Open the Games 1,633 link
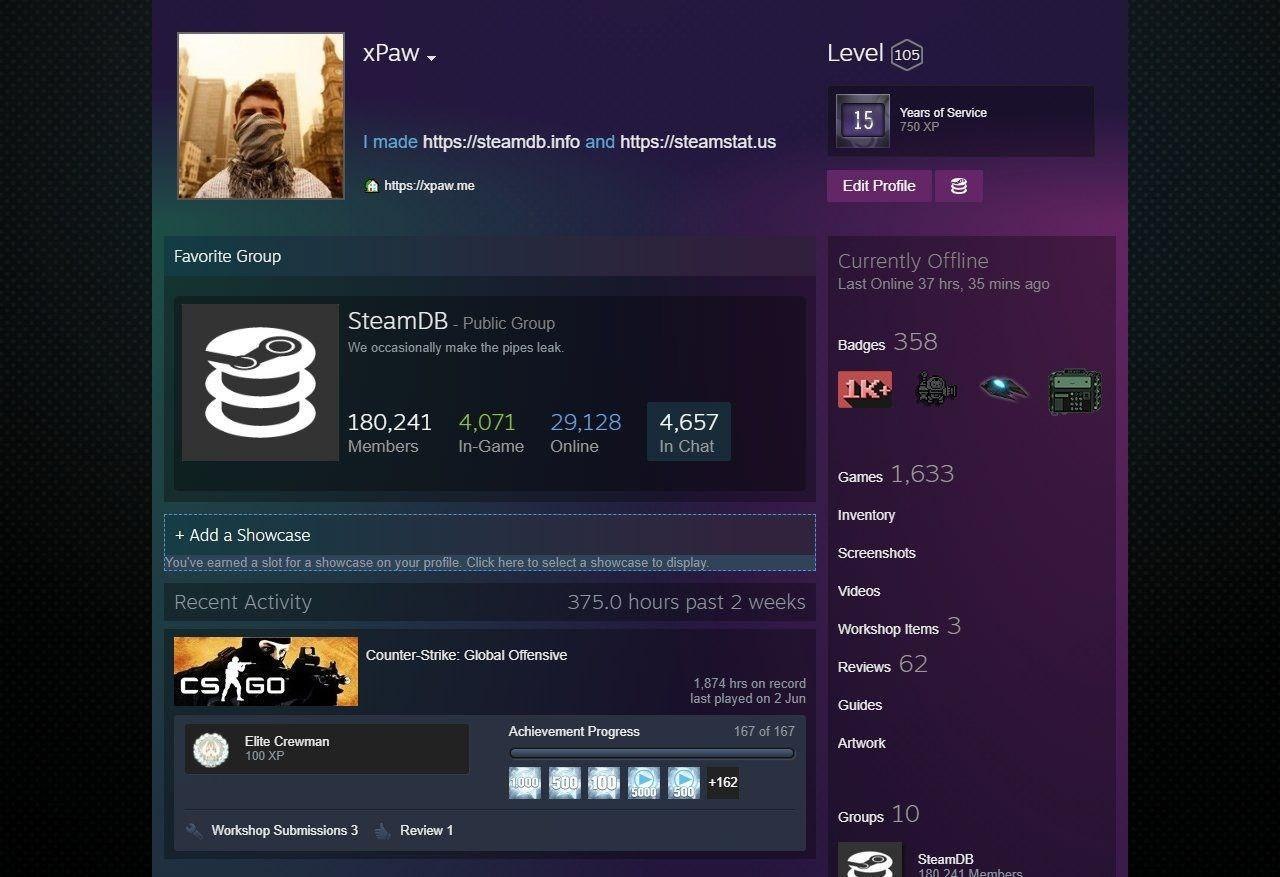This screenshot has height=877, width=1280. pos(896,474)
